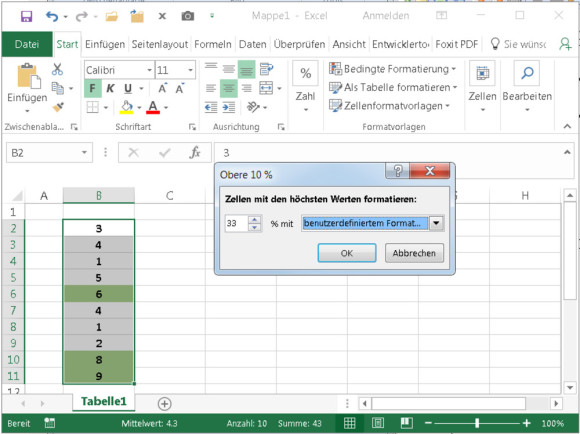Redo the last undone action

pos(81,16)
